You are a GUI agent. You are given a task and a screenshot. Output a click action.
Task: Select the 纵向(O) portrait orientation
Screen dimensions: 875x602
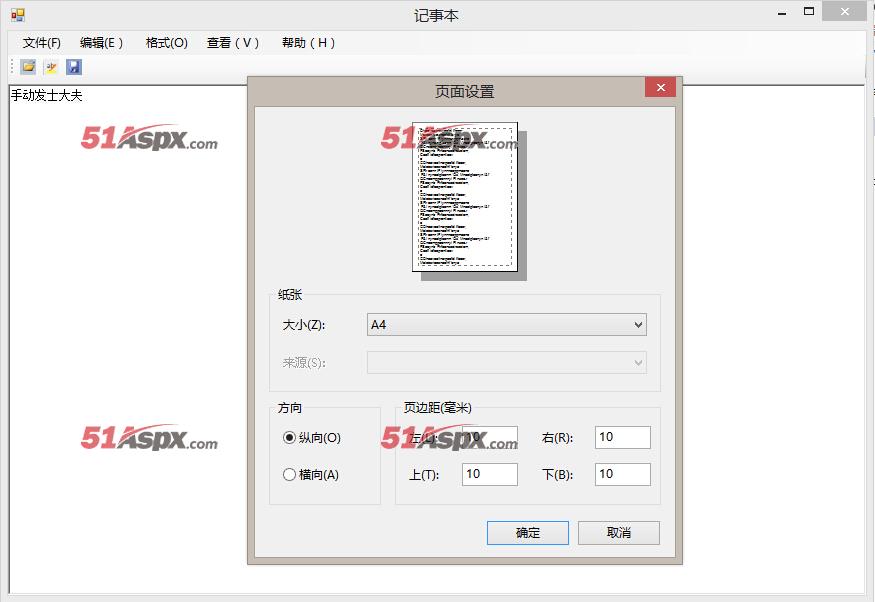pos(312,437)
